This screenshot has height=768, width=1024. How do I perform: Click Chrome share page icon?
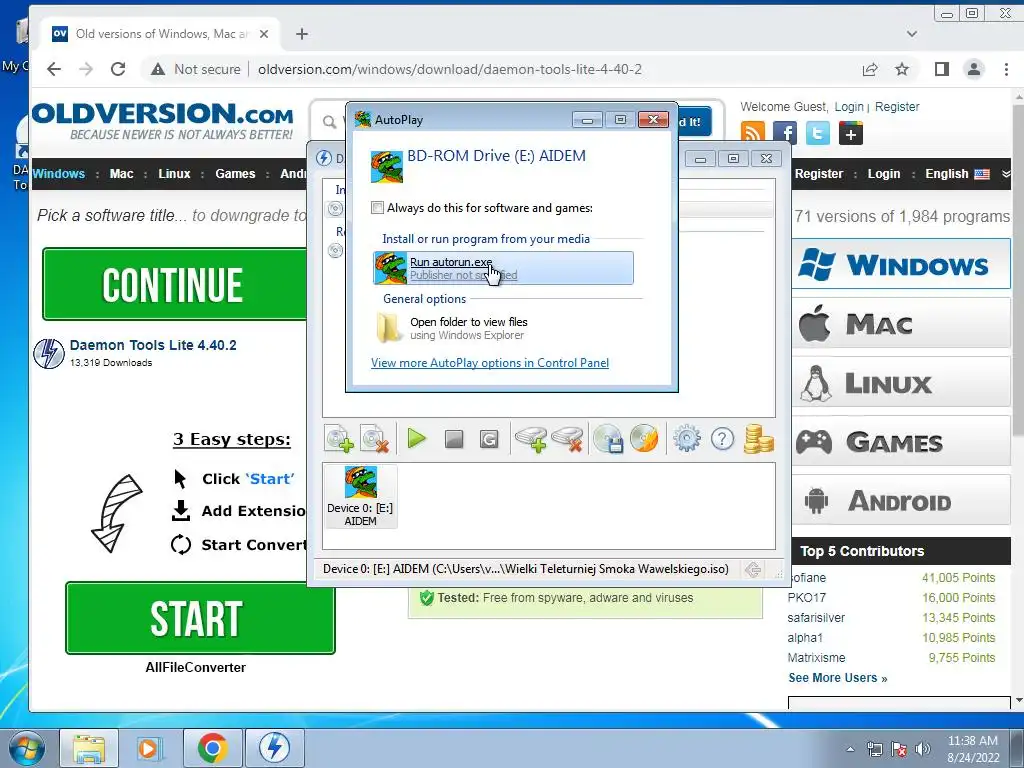tap(870, 69)
